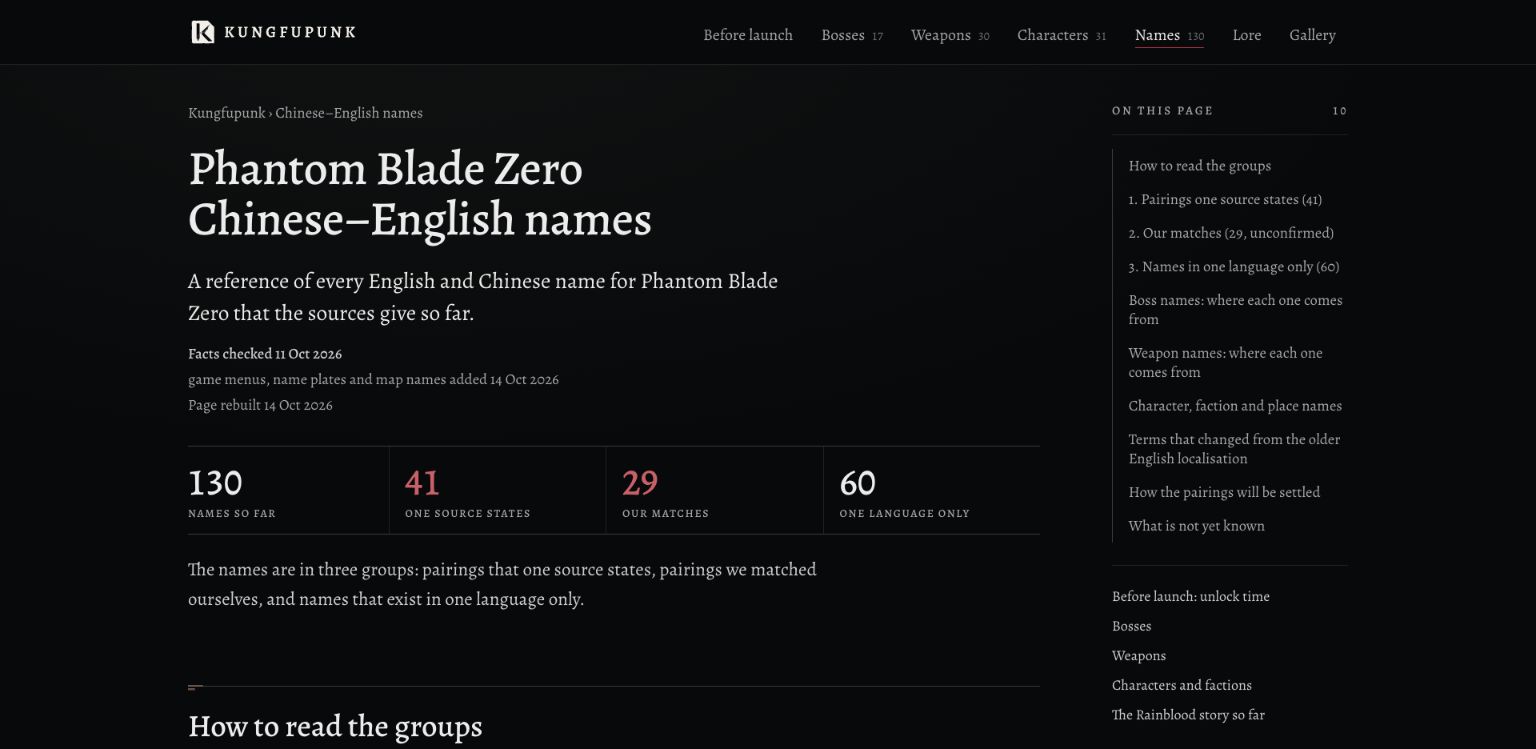Viewport: 1536px width, 749px height.
Task: Open the Before launch nav item
Action: (x=748, y=35)
